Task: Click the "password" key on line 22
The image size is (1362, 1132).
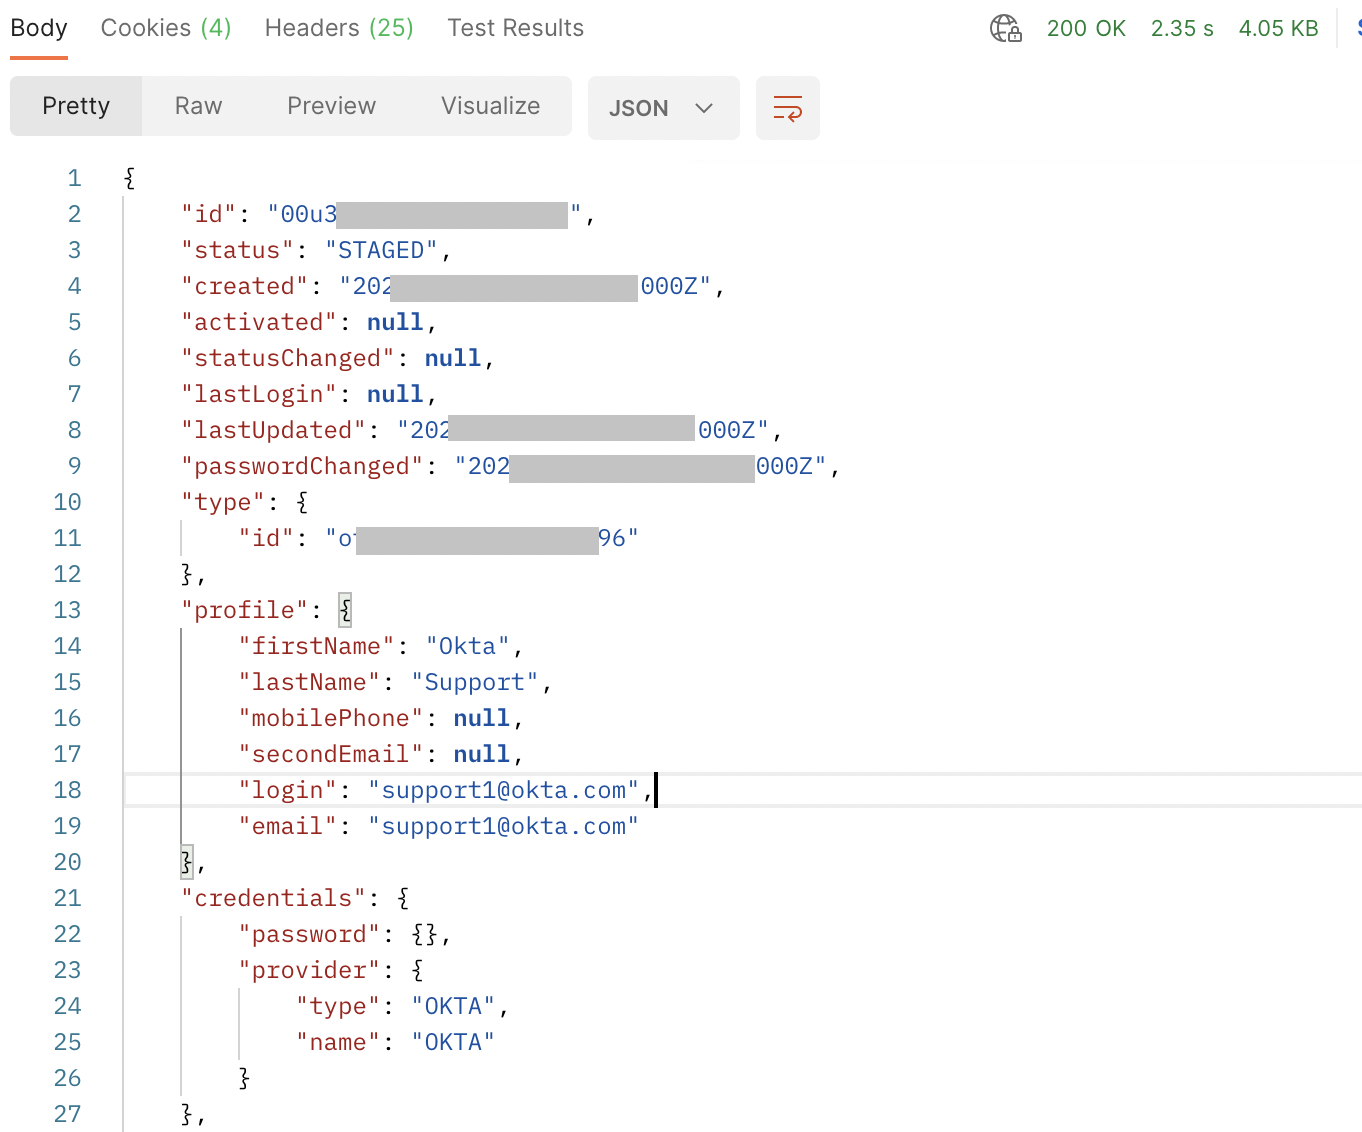Action: 310,934
